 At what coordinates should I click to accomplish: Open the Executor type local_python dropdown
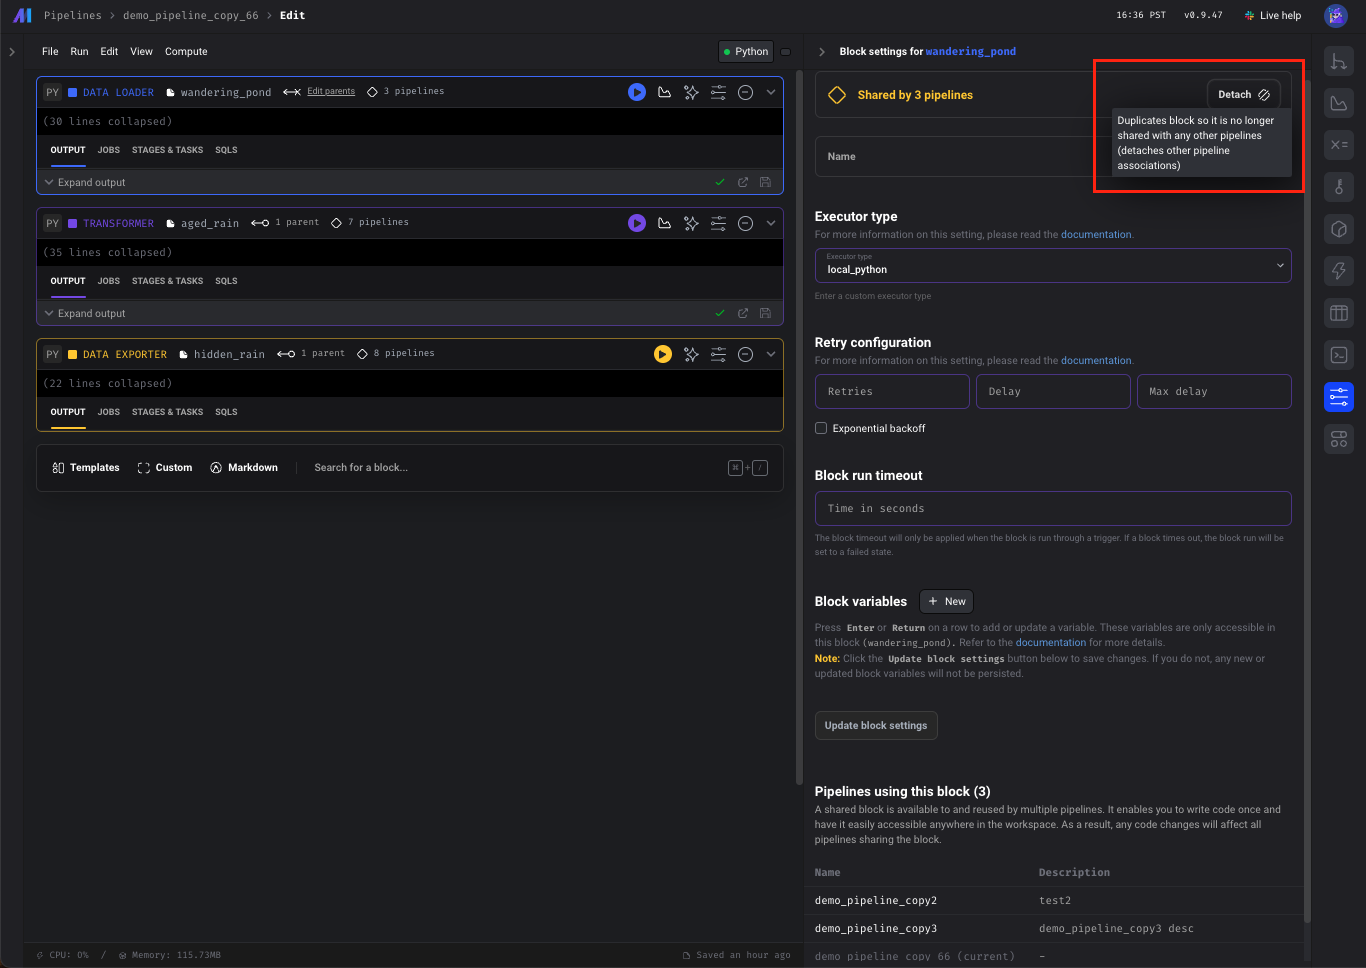[1053, 266]
